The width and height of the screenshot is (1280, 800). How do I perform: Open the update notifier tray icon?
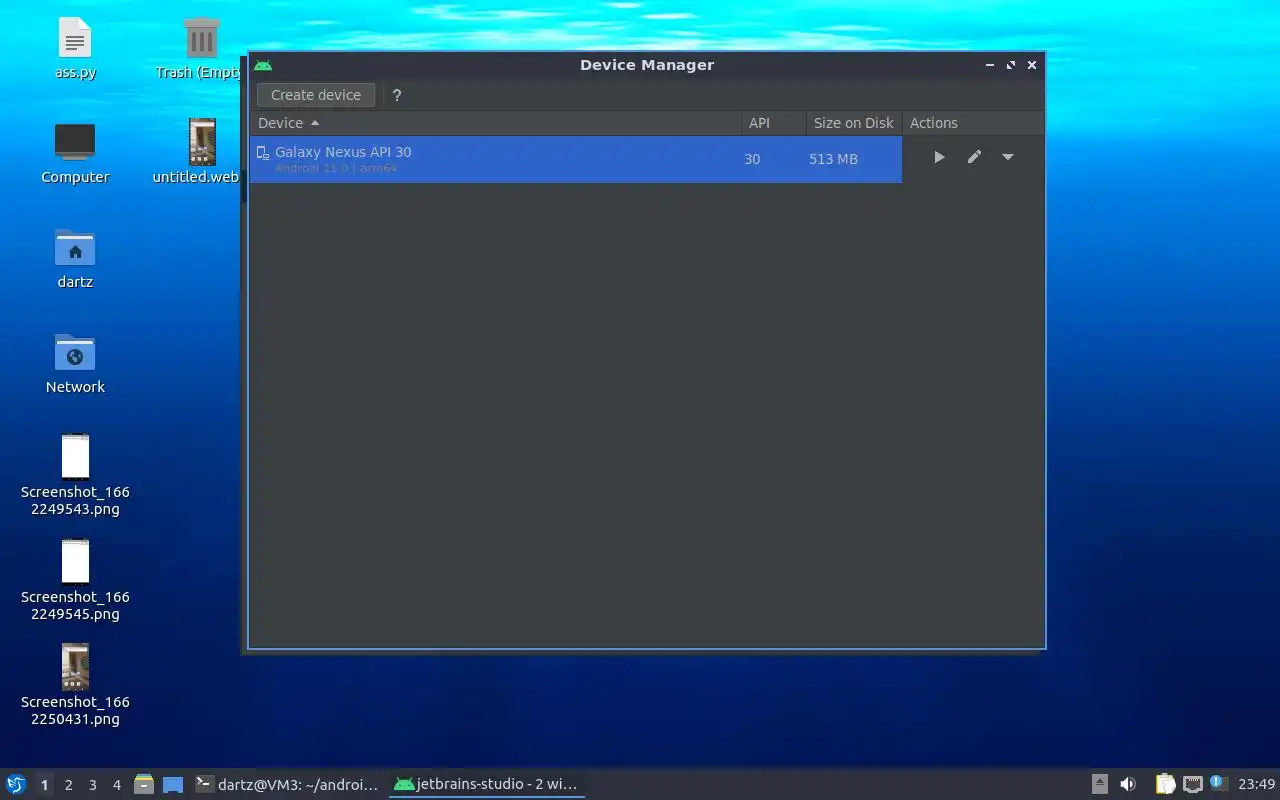1217,783
